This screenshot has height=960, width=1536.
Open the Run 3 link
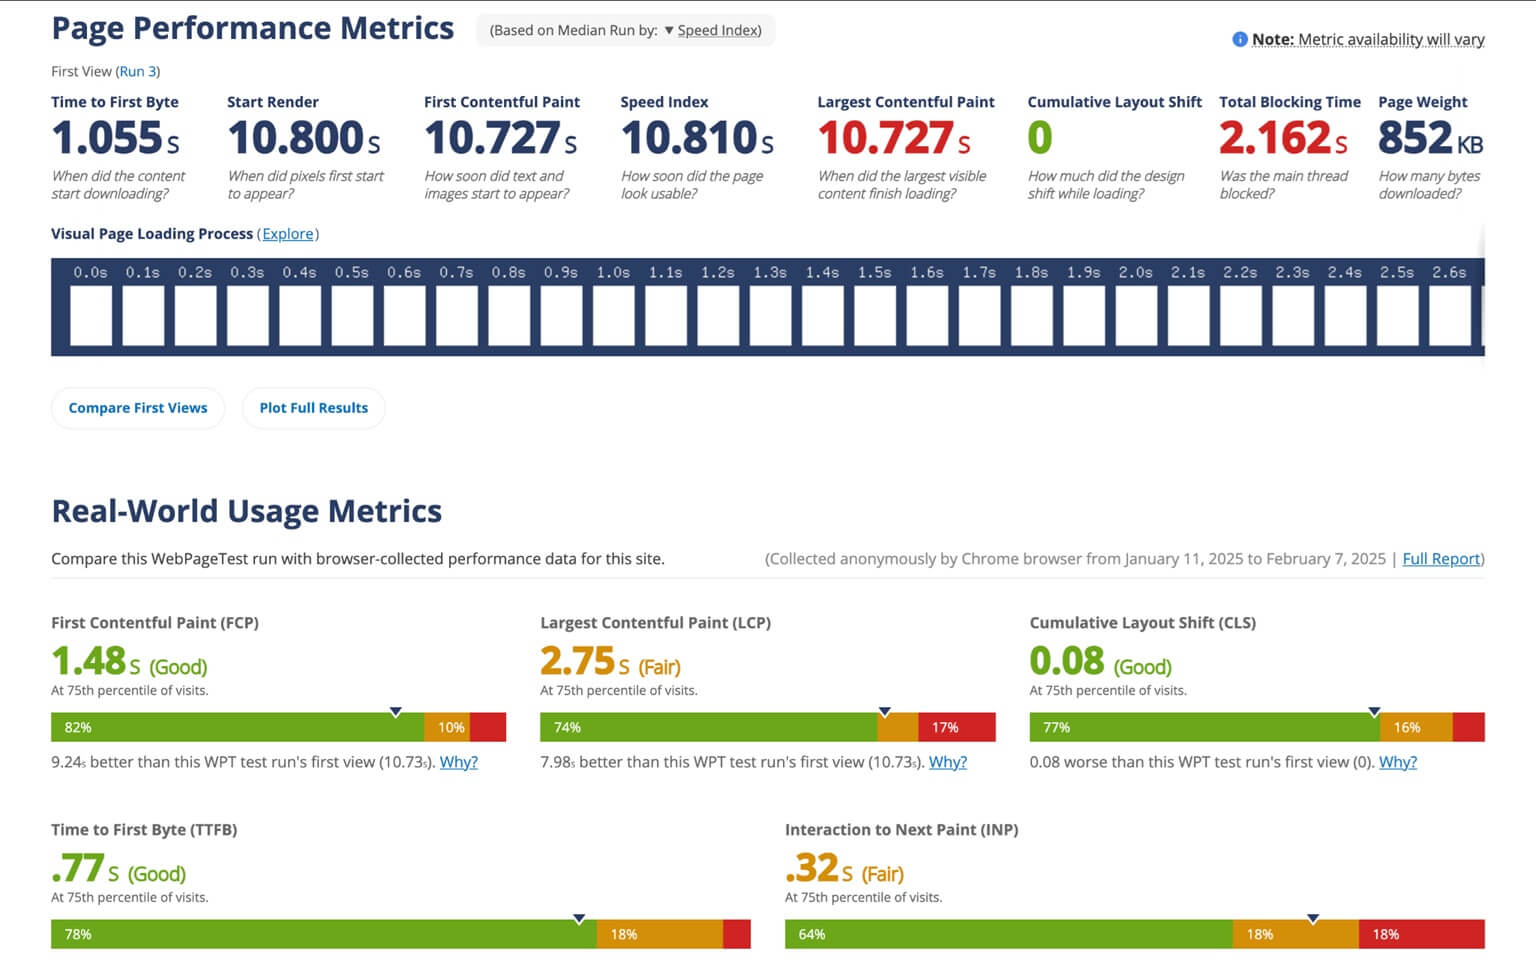click(138, 71)
